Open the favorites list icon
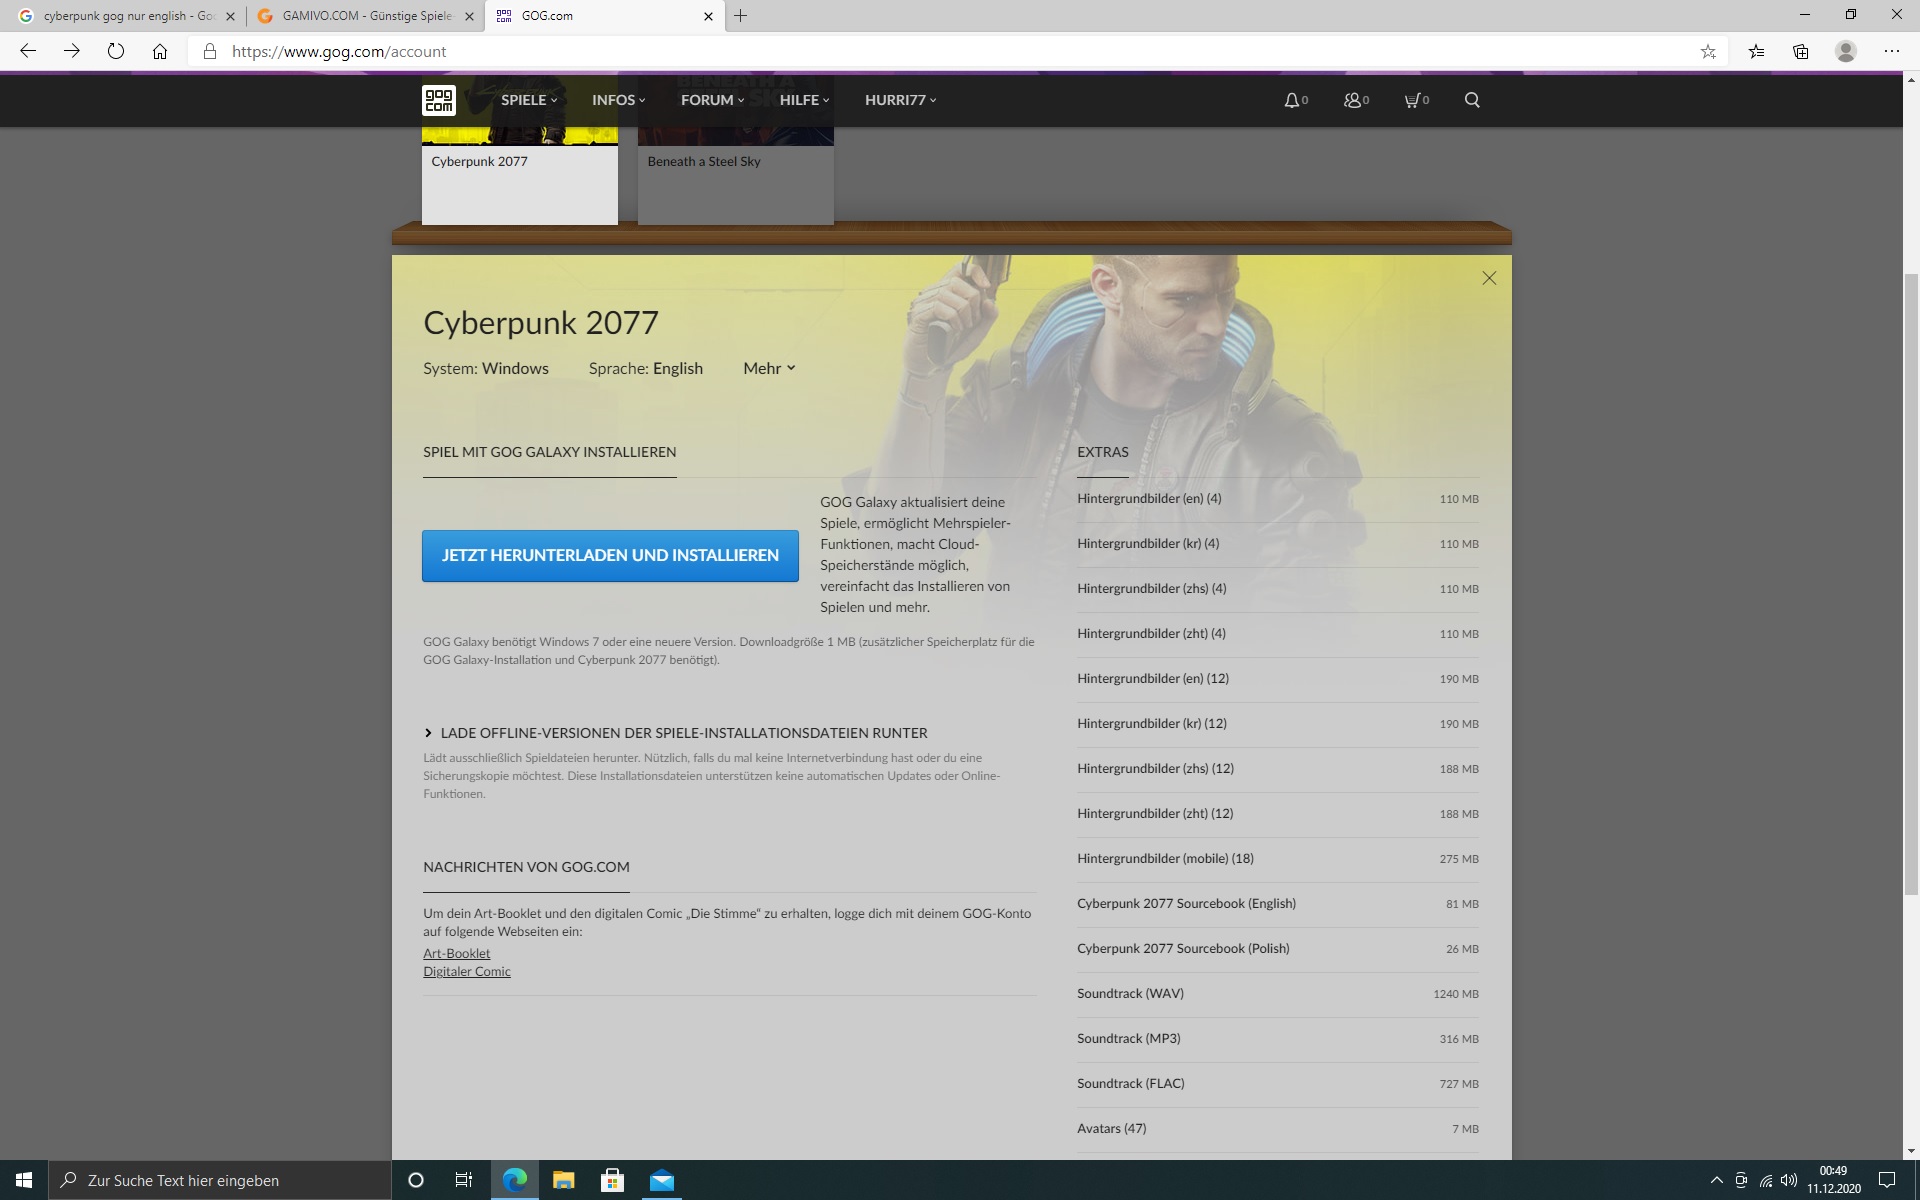Image resolution: width=1920 pixels, height=1200 pixels. tap(1756, 51)
